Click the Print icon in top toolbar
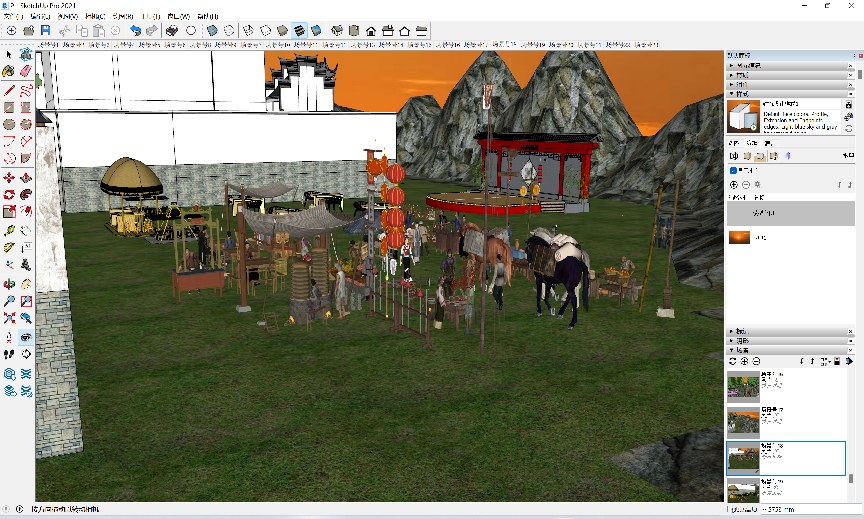The width and height of the screenshot is (864, 519). click(x=172, y=31)
